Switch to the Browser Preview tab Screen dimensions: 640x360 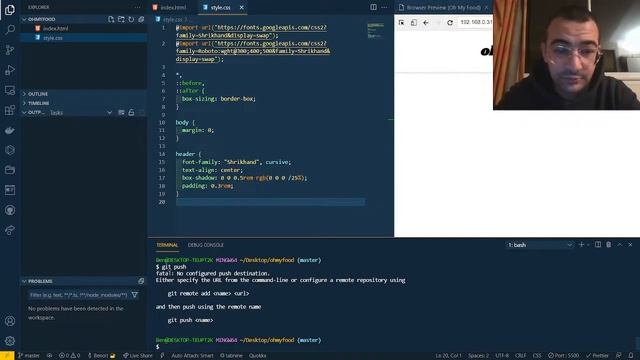click(443, 7)
